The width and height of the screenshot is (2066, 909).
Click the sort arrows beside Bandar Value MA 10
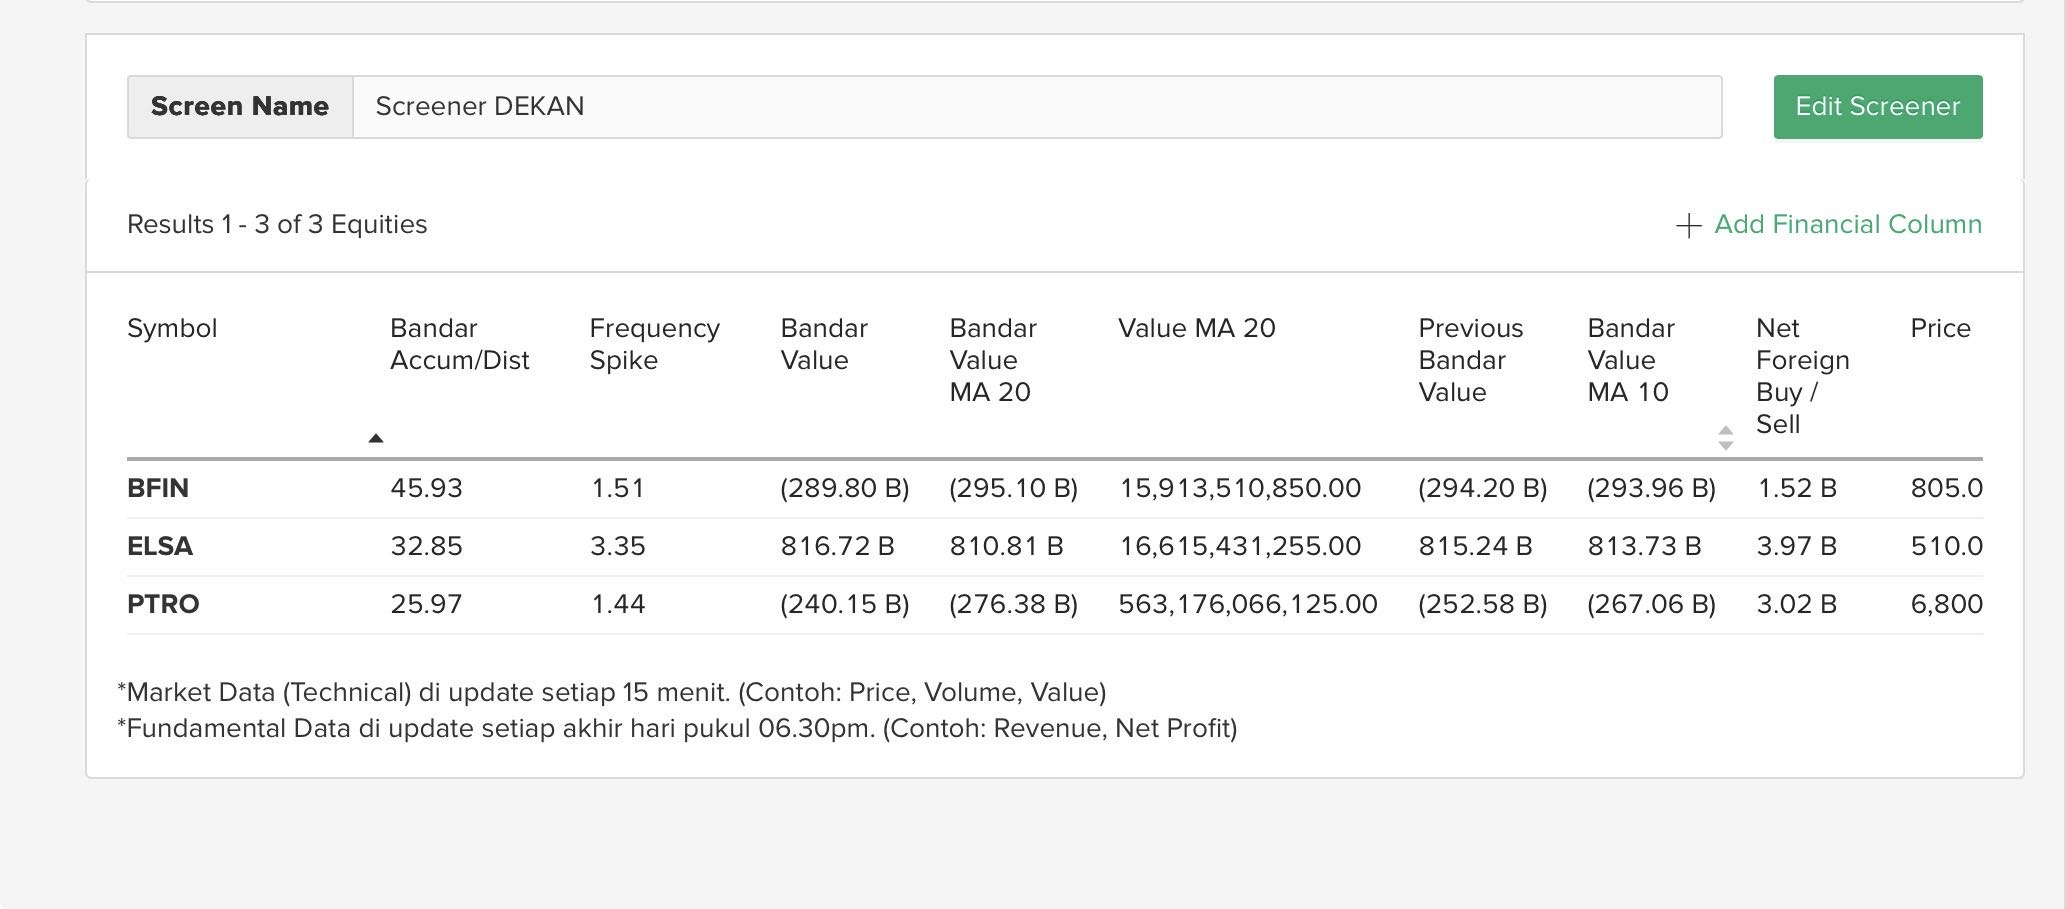point(1725,438)
